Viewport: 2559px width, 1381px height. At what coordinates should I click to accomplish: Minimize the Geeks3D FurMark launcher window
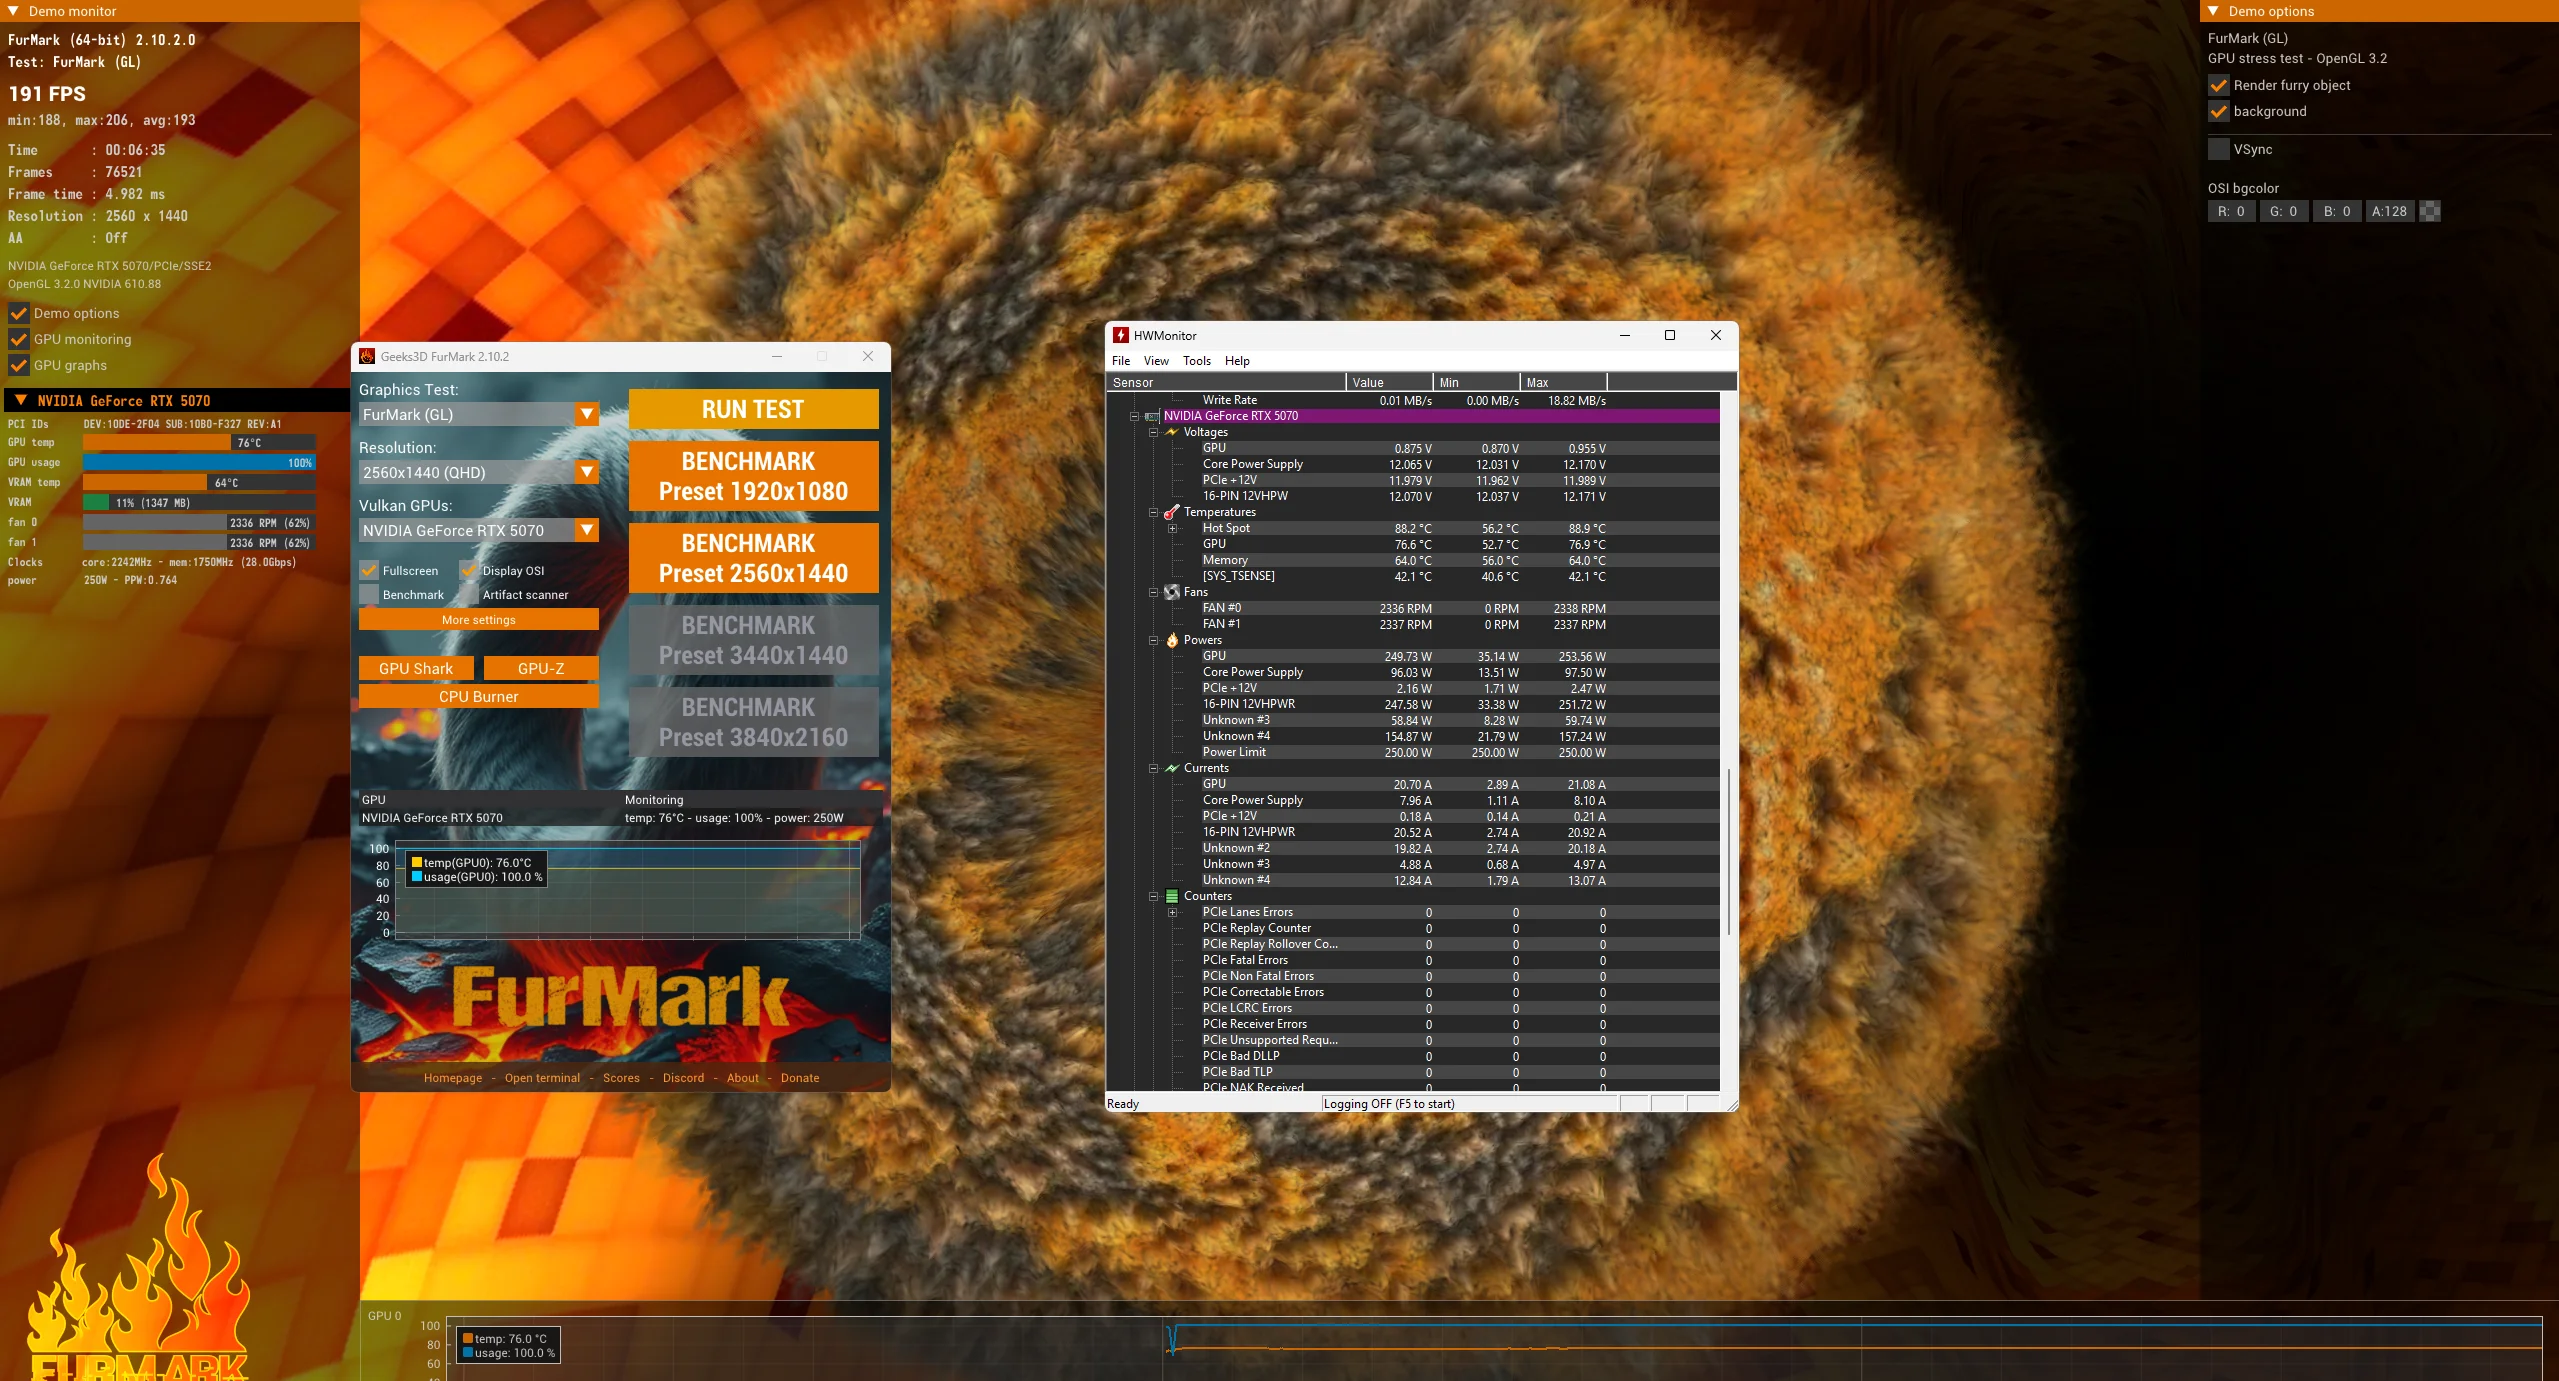777,356
